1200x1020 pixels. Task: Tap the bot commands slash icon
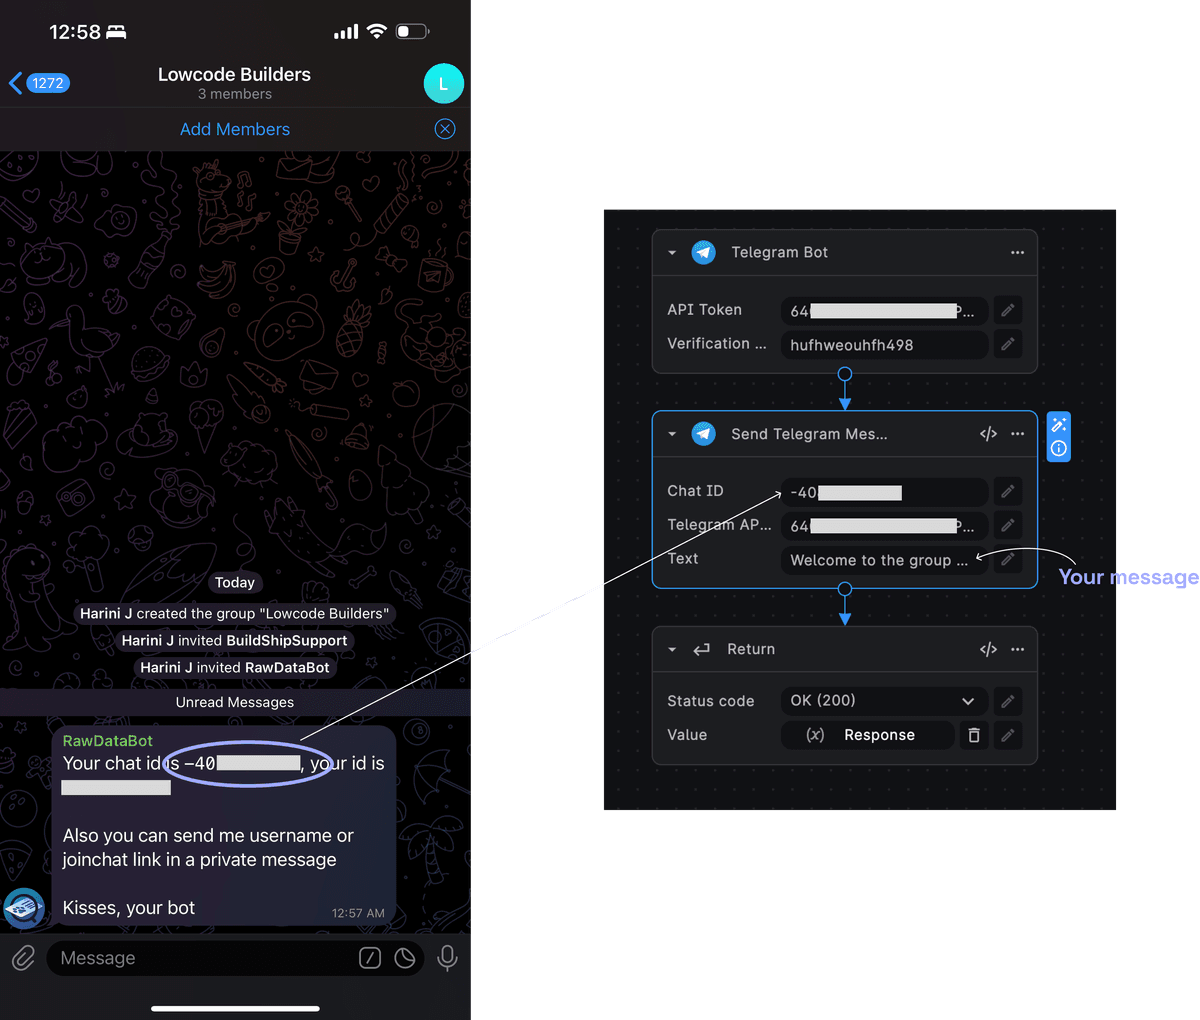pos(370,958)
